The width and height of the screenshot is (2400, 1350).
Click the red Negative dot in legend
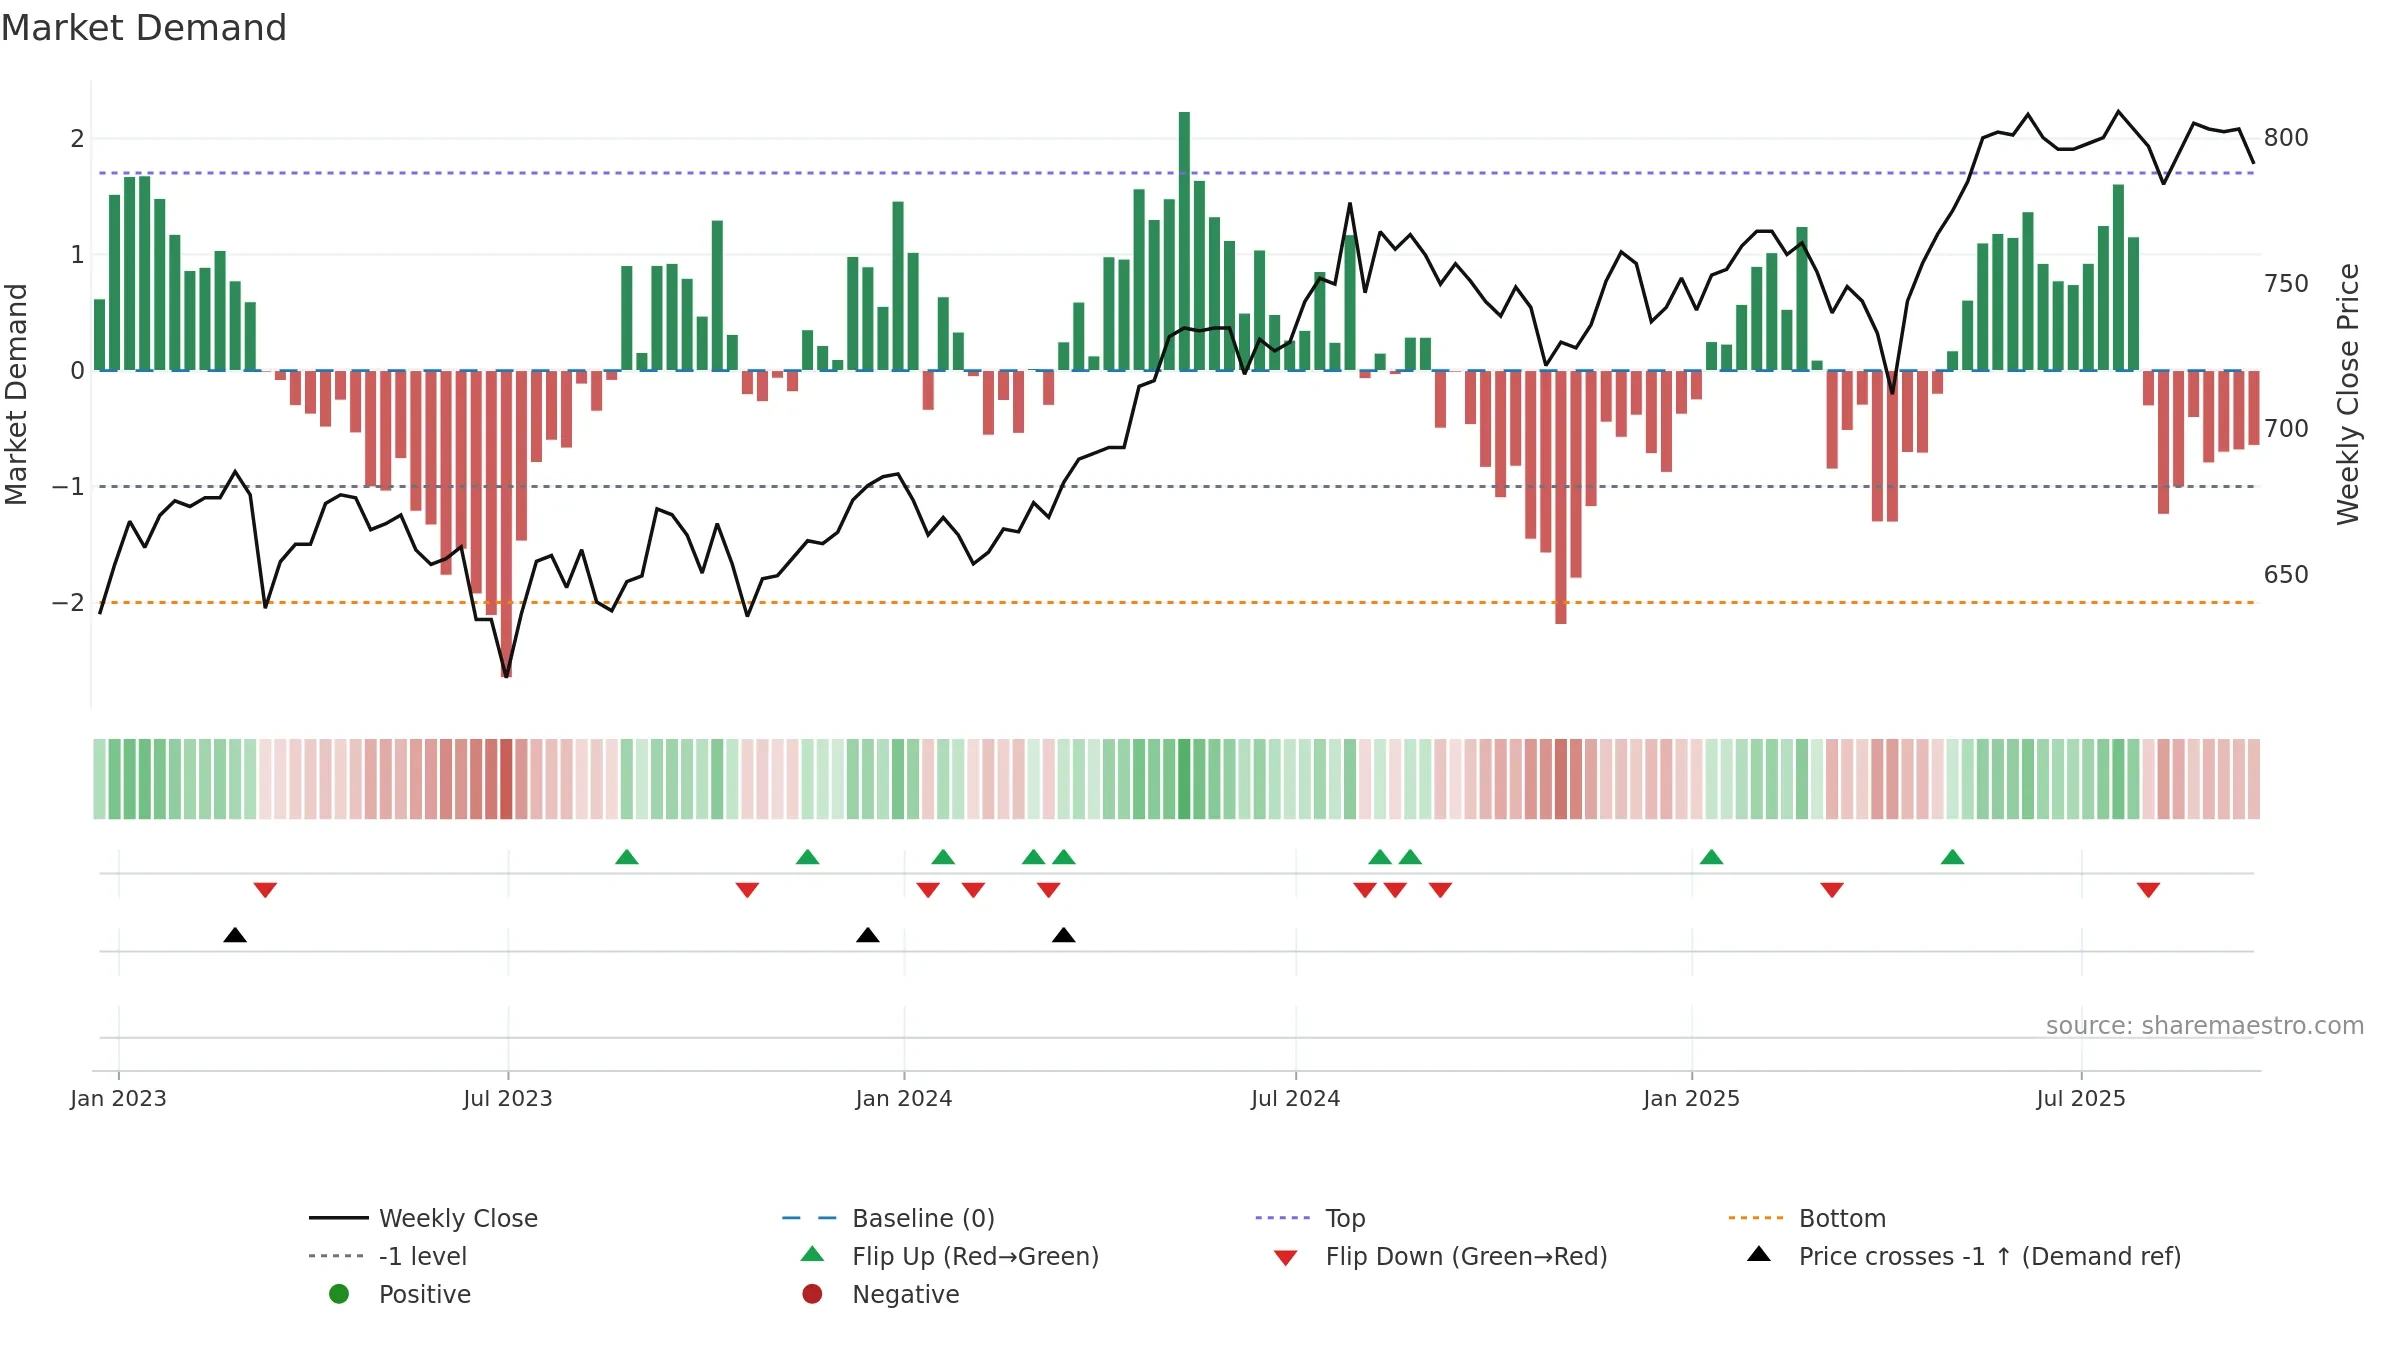(812, 1294)
